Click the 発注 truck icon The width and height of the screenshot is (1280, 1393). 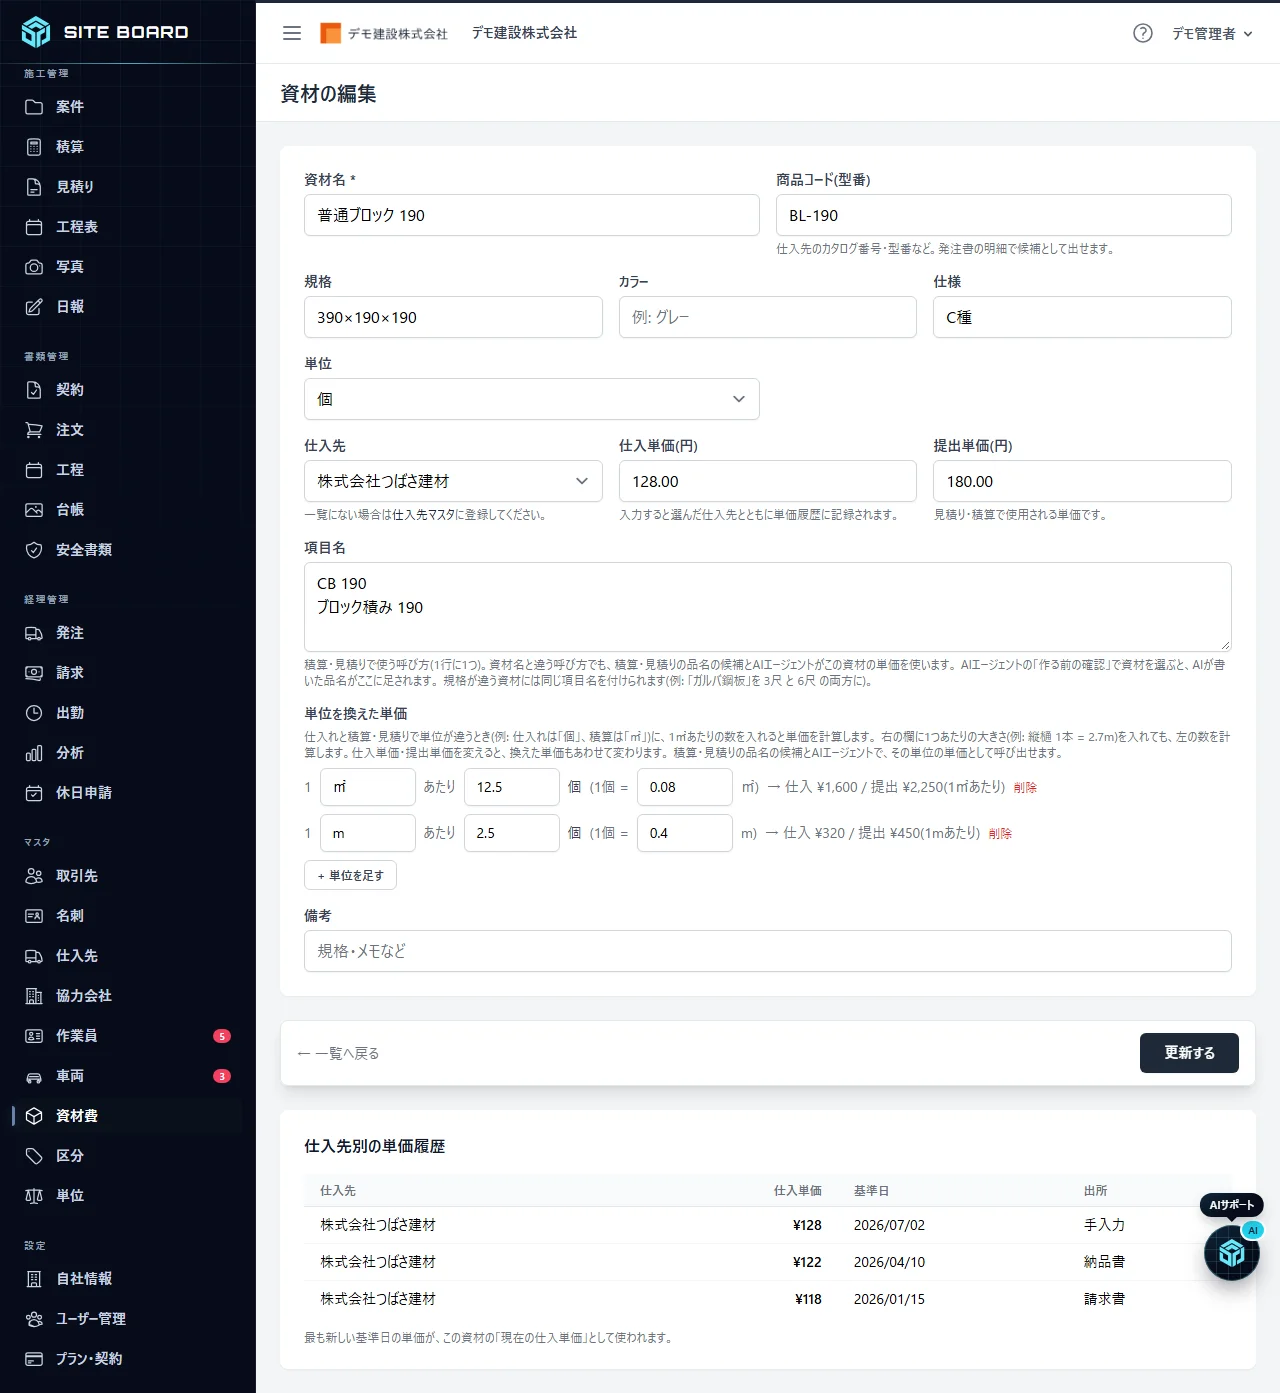pyautogui.click(x=34, y=633)
